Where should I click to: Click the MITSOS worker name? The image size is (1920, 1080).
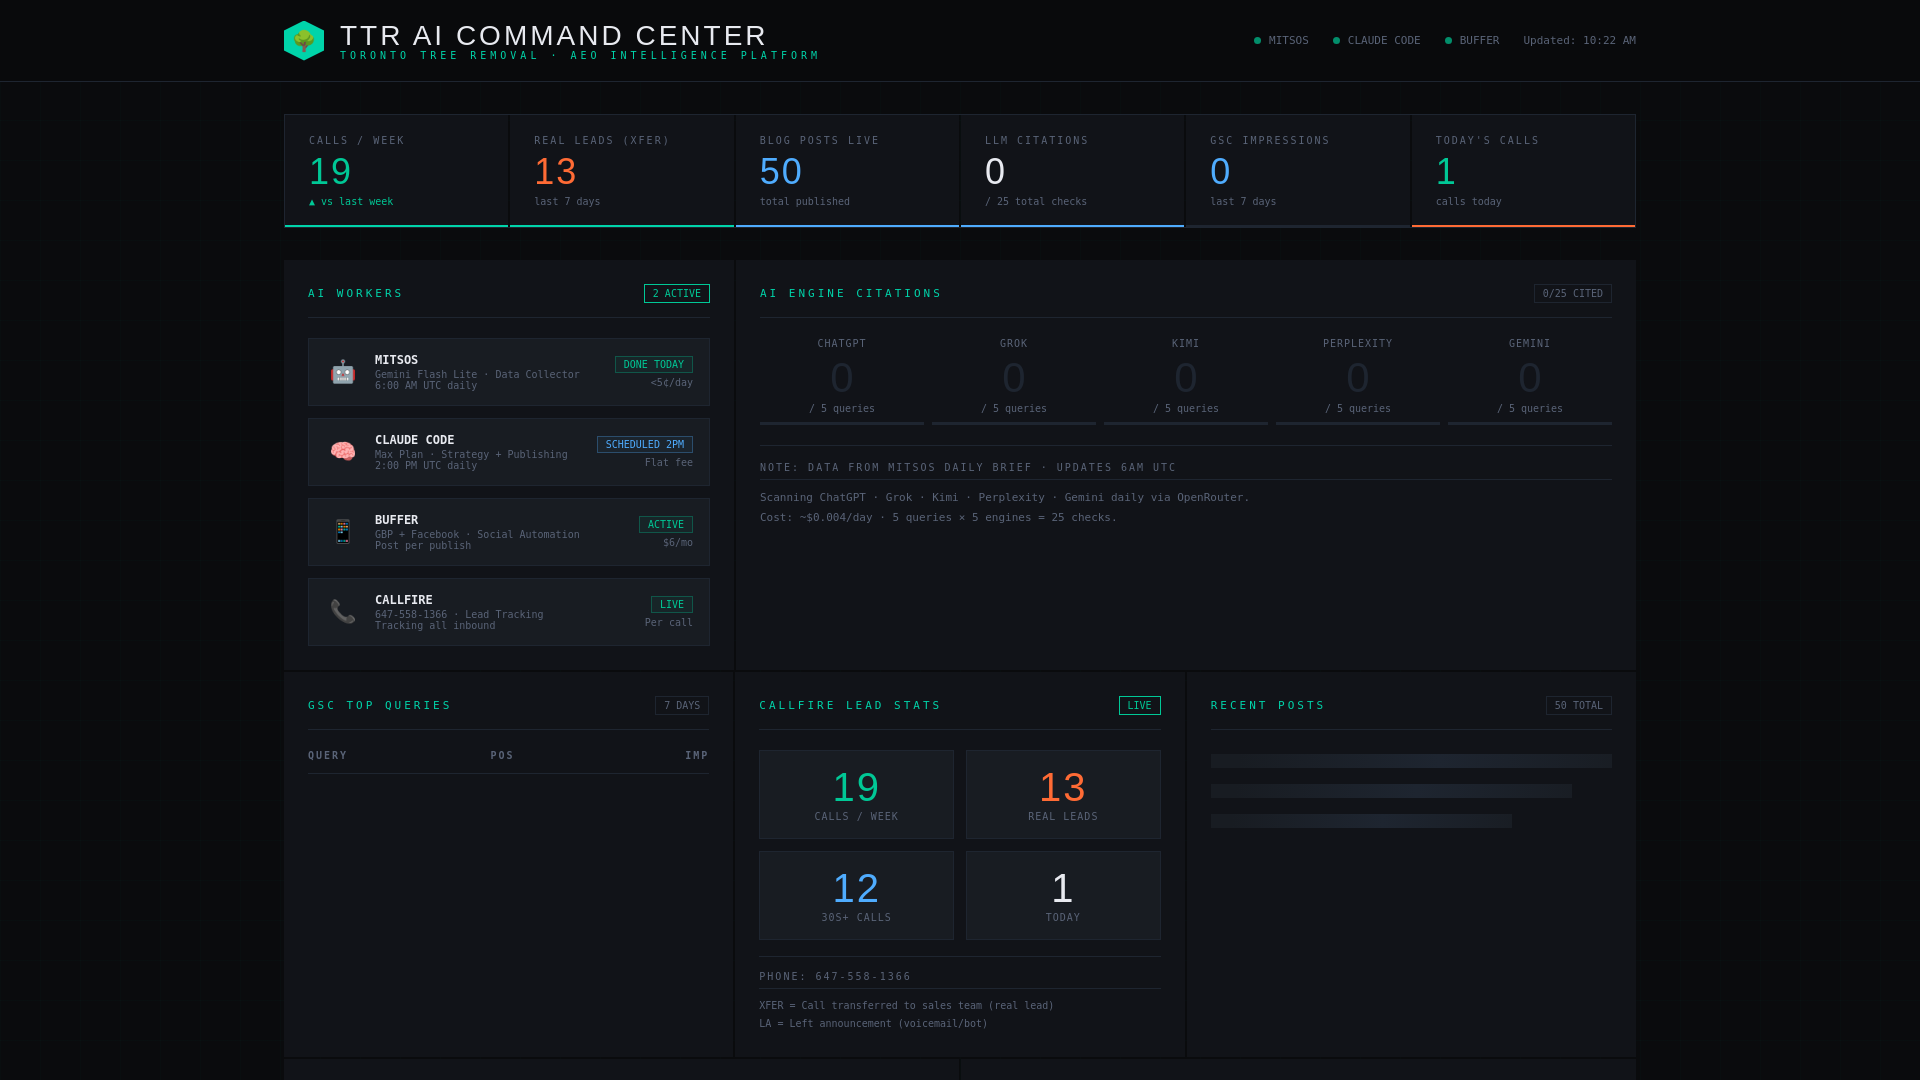(x=397, y=360)
